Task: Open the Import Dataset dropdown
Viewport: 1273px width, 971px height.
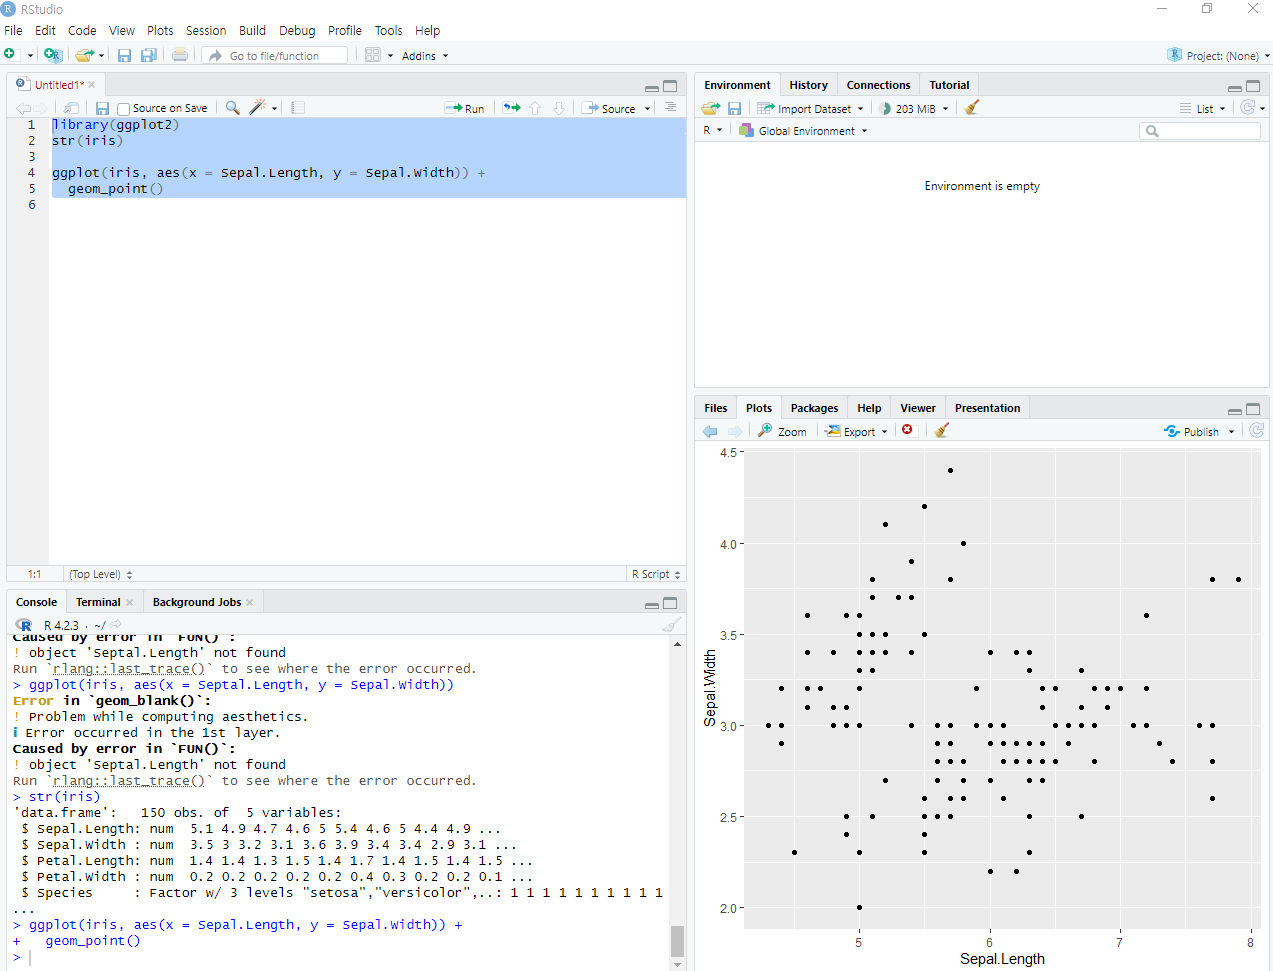Action: (810, 108)
